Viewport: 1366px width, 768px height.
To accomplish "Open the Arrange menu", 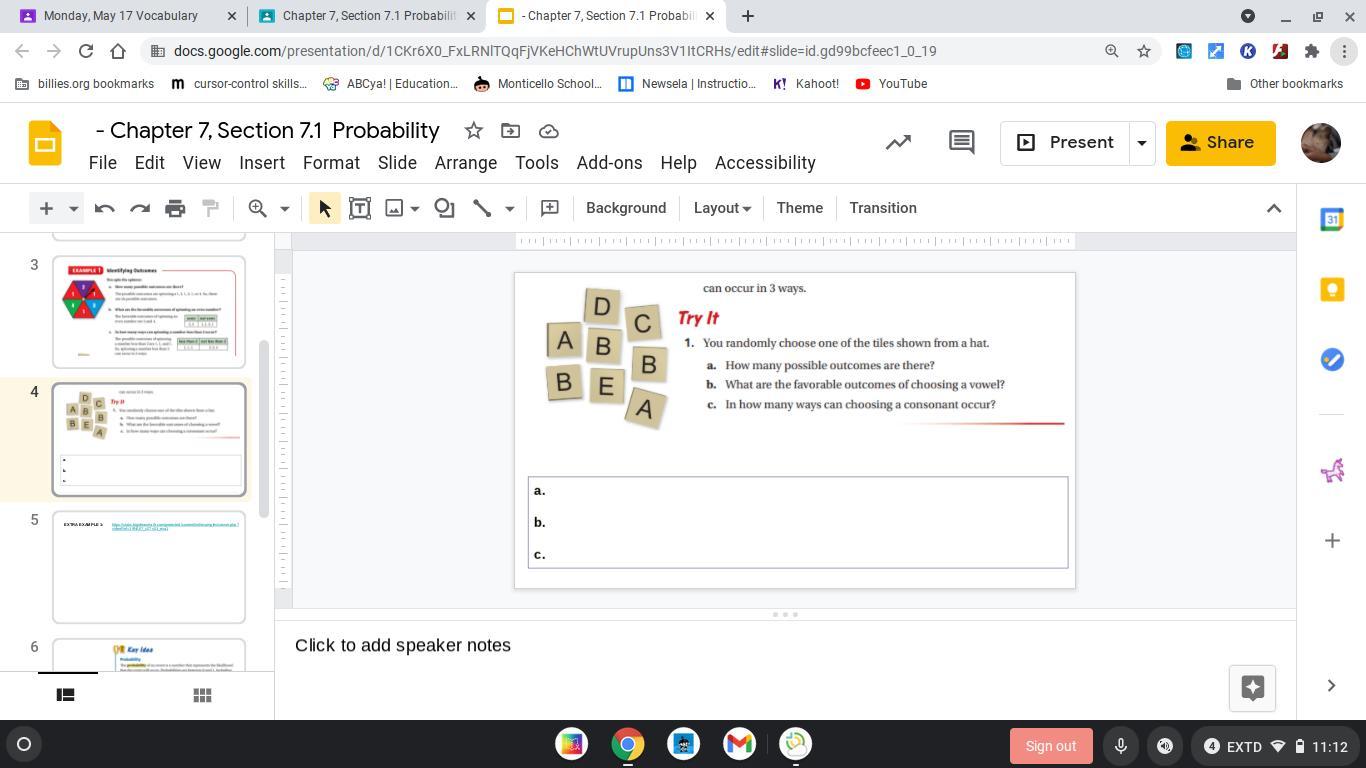I will 466,163.
